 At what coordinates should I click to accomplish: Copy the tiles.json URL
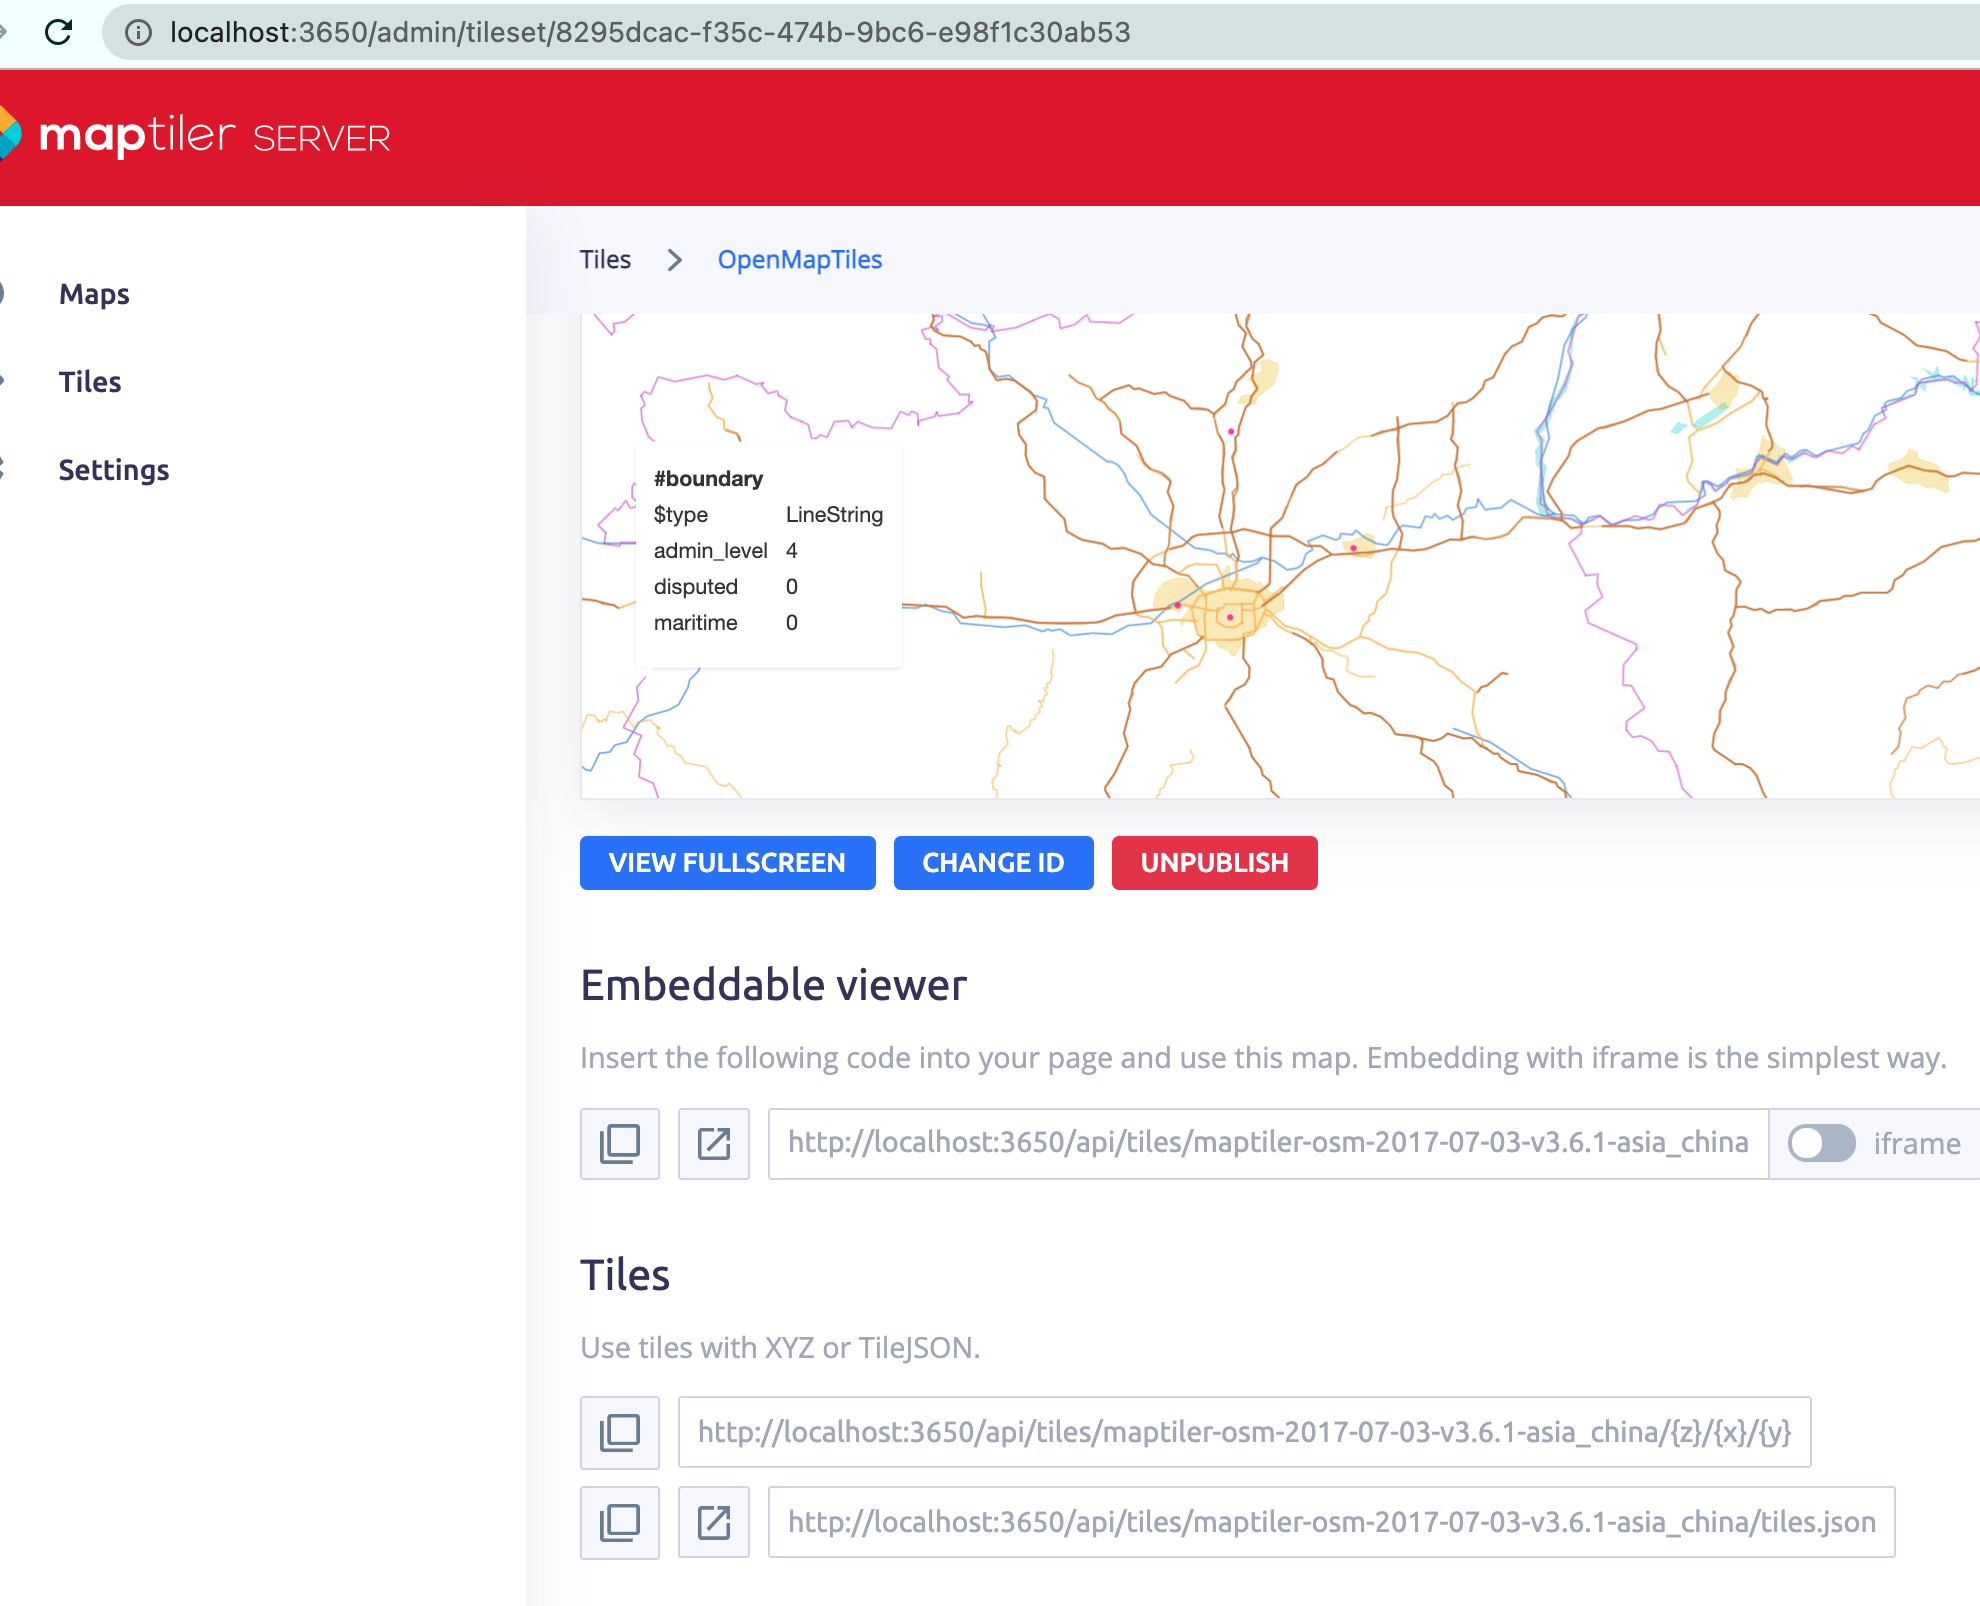click(x=620, y=1522)
